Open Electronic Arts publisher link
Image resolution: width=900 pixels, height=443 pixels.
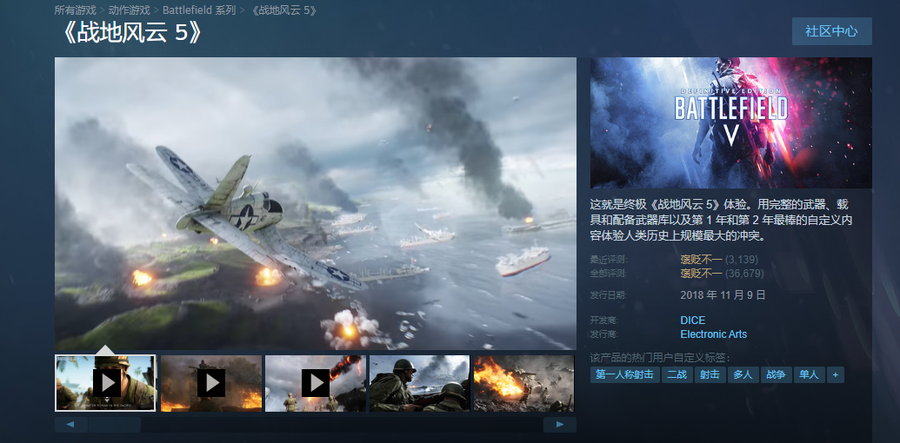[713, 334]
